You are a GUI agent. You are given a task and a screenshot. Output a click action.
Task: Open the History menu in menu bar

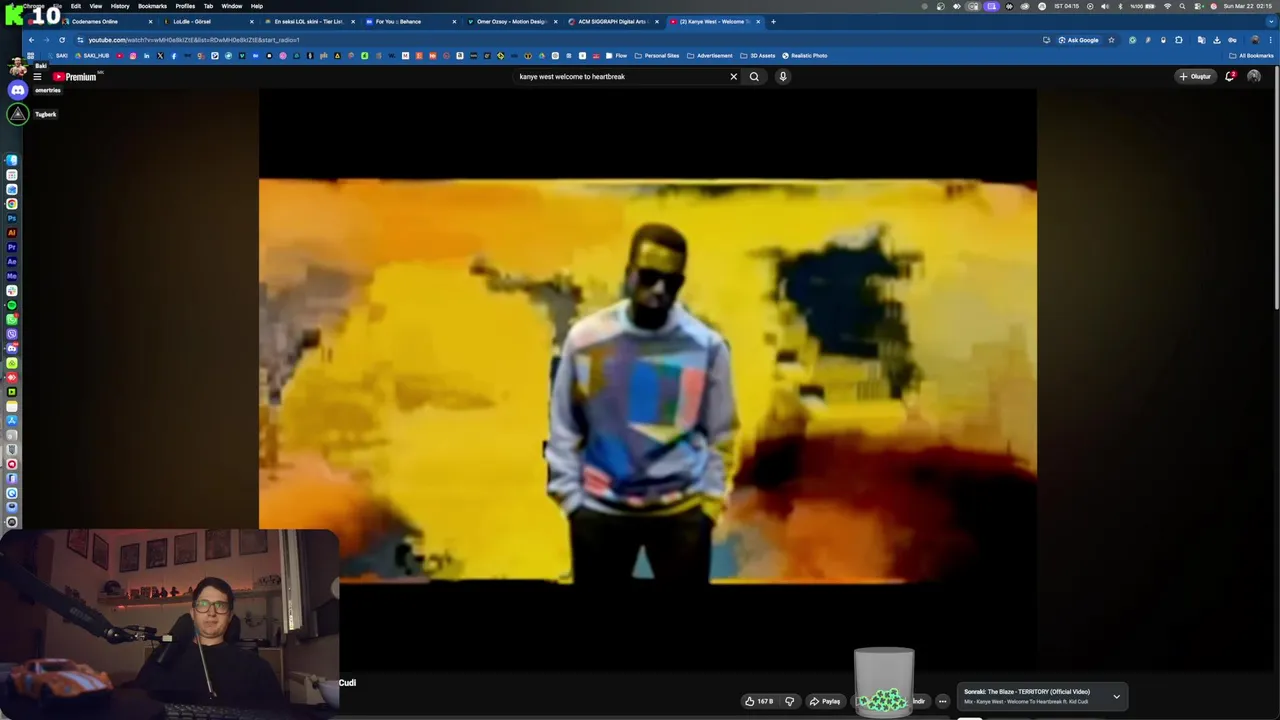(x=120, y=6)
